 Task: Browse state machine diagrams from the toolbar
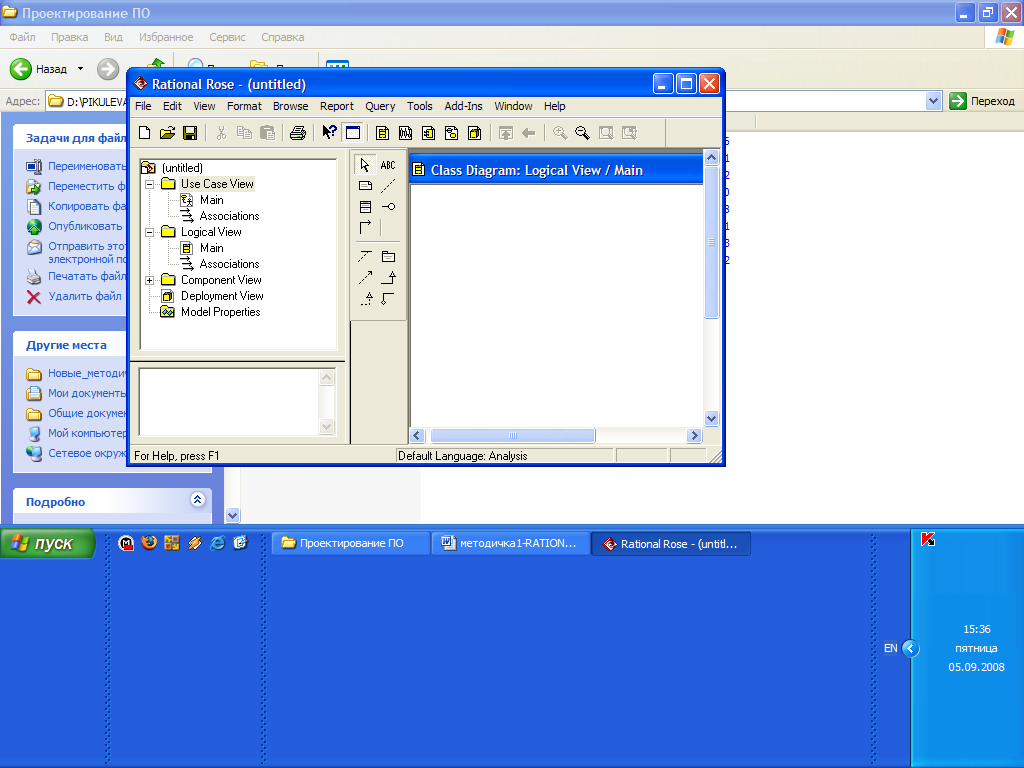coord(451,133)
